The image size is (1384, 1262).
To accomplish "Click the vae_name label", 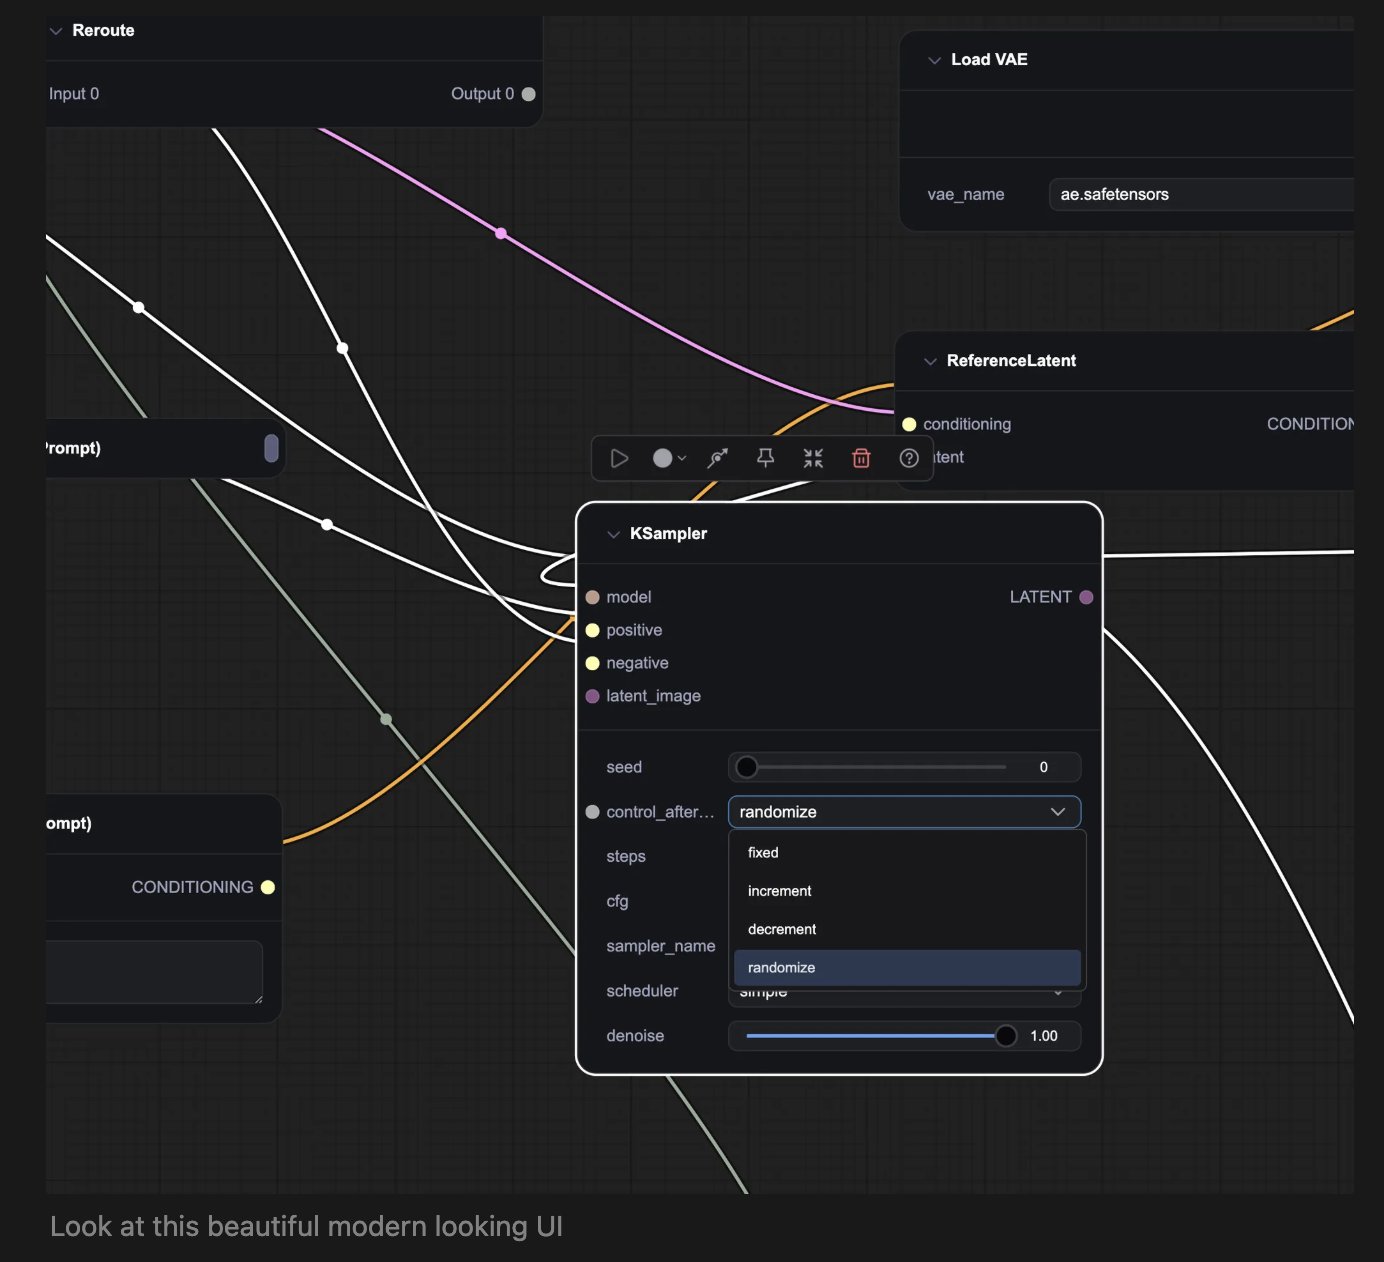I will pos(966,195).
